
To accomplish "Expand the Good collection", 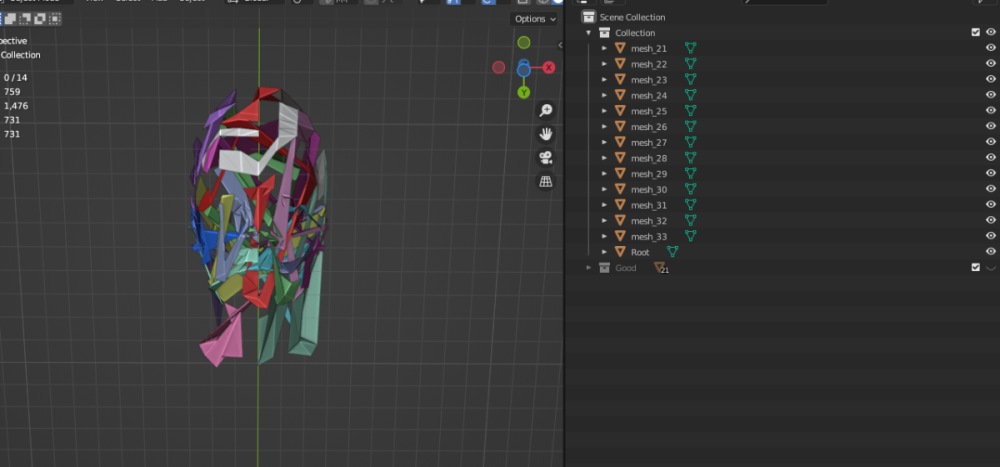I will pyautogui.click(x=589, y=268).
